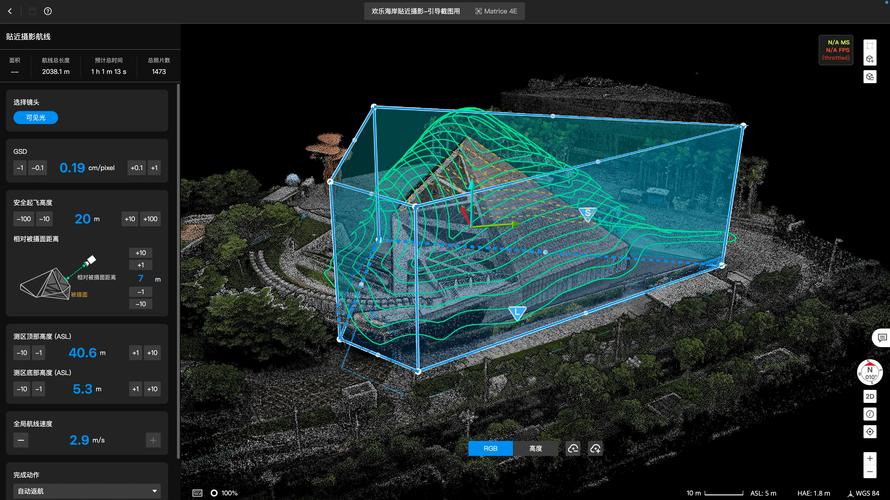
Task: Toggle the point size 100% circle
Action: point(214,493)
